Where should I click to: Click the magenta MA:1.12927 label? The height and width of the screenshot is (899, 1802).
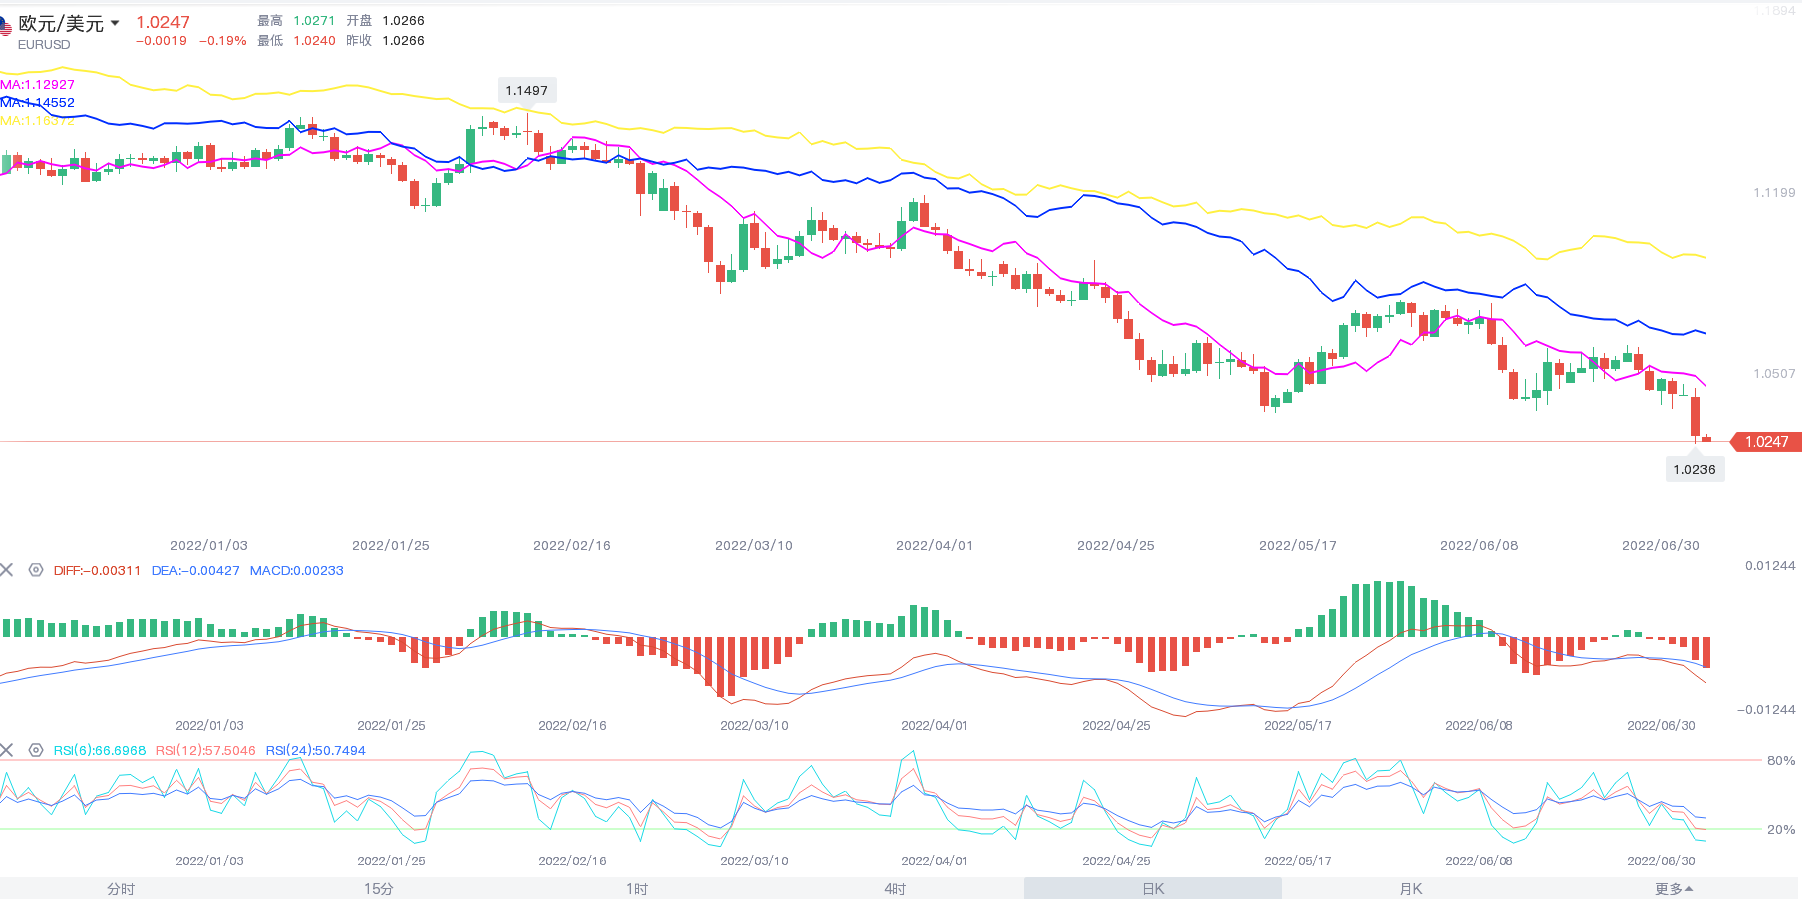(x=38, y=85)
